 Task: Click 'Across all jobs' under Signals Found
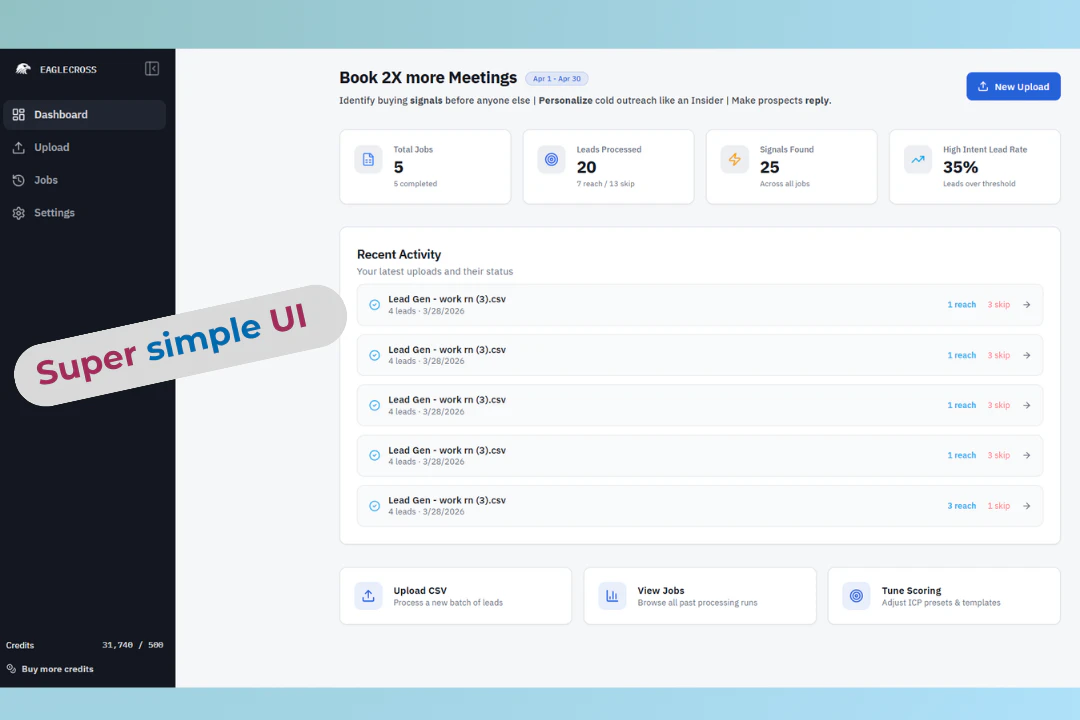pos(785,184)
